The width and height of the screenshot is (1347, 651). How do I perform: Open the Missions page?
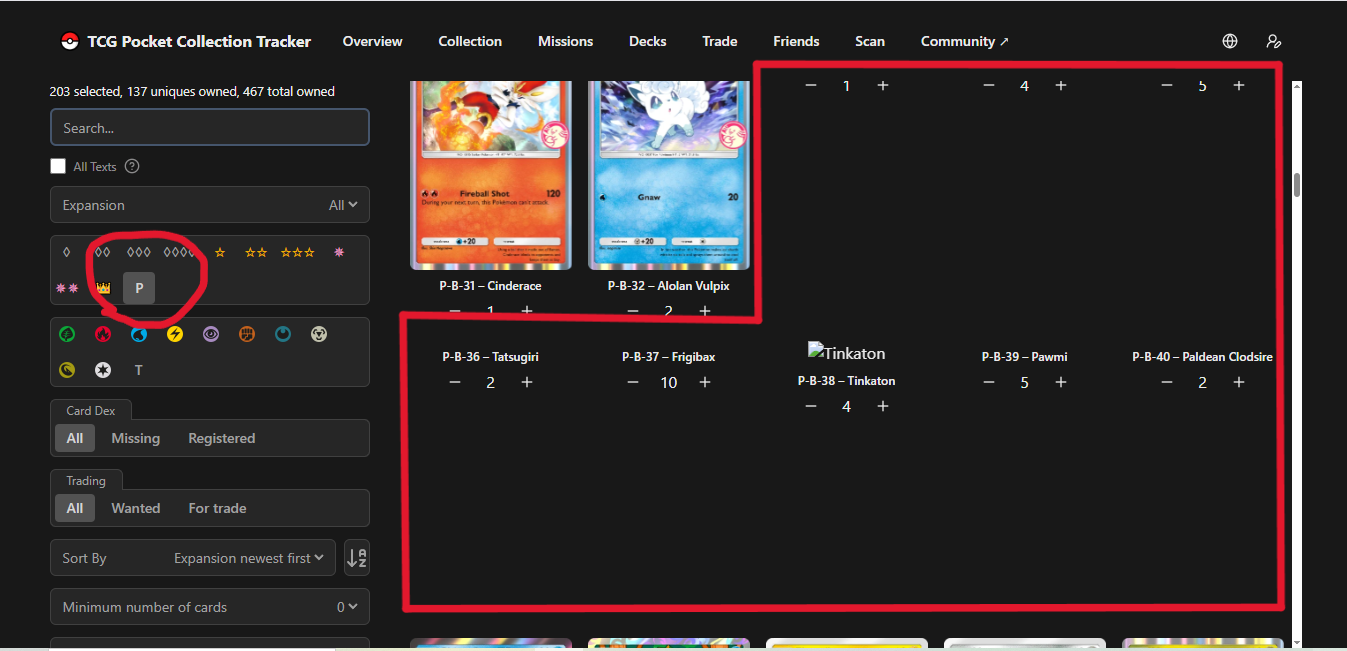[x=566, y=41]
